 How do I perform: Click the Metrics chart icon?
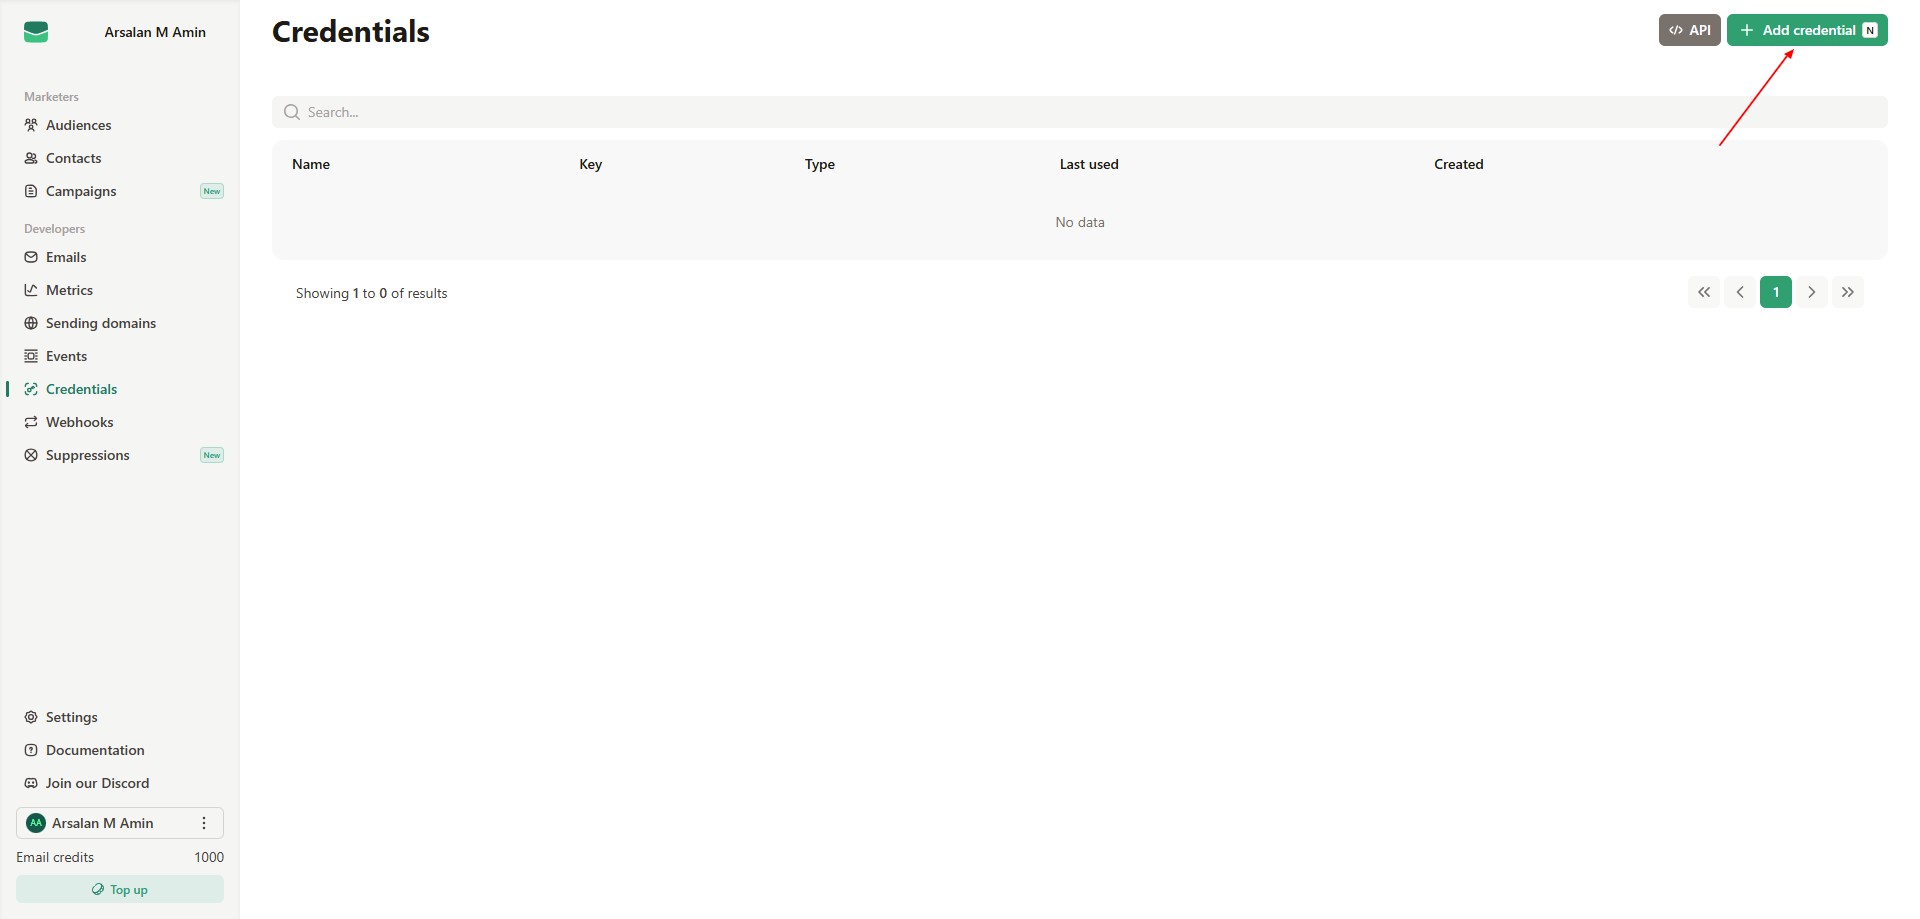(31, 290)
